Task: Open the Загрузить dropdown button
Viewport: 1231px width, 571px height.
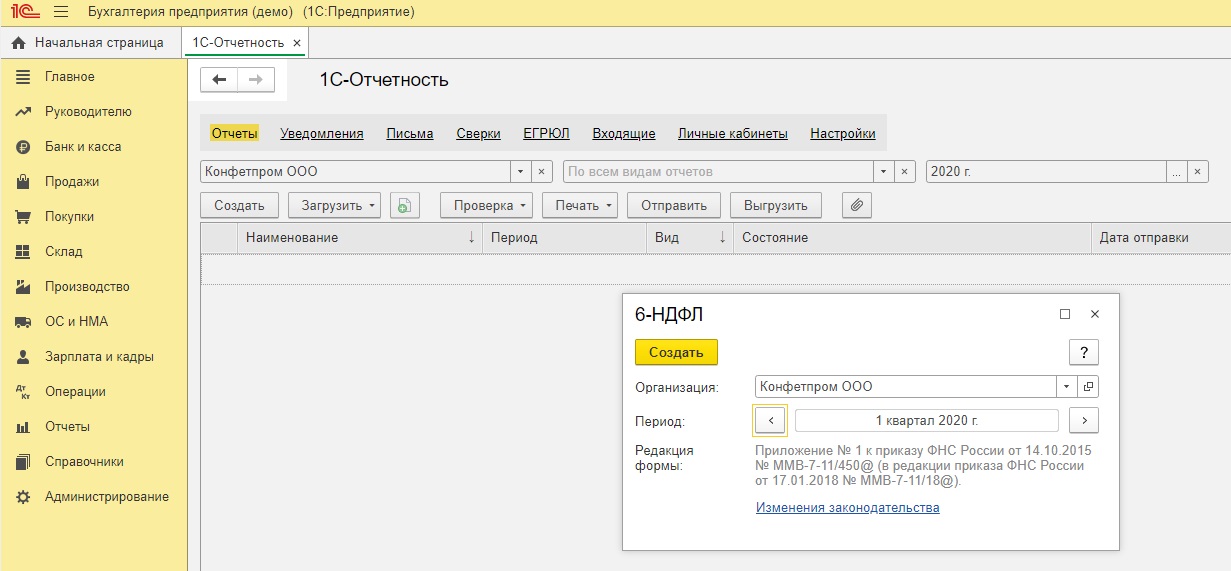Action: coord(335,206)
